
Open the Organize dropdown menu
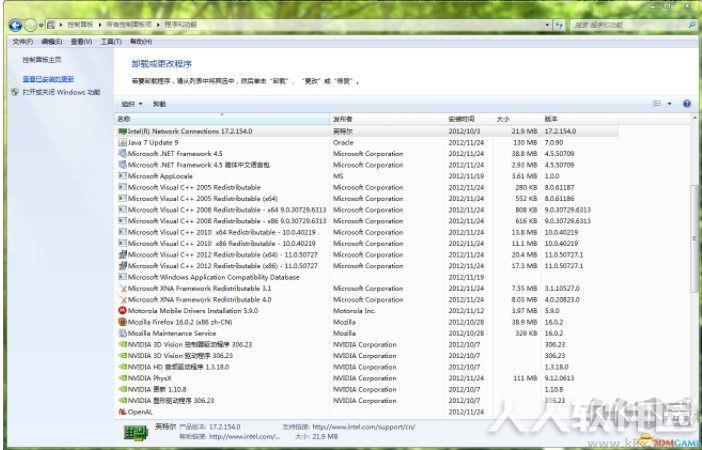point(132,104)
